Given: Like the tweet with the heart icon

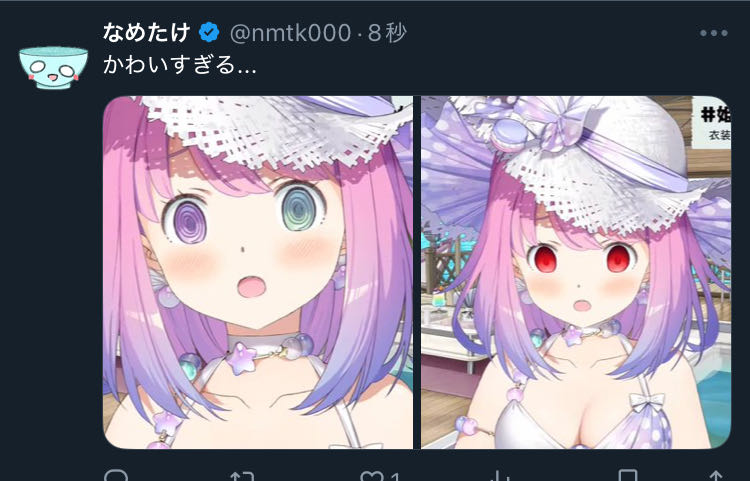Looking at the screenshot, I should 373,476.
